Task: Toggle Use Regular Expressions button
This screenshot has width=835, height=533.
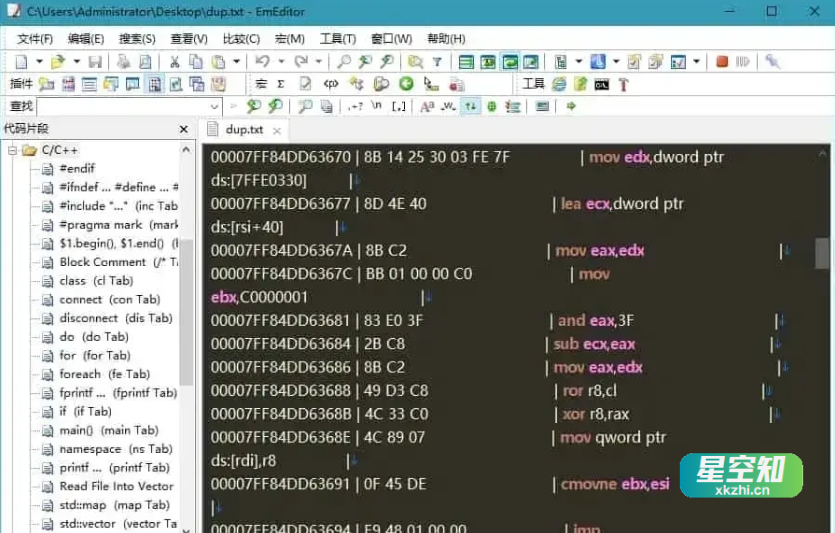Action: pyautogui.click(x=355, y=106)
